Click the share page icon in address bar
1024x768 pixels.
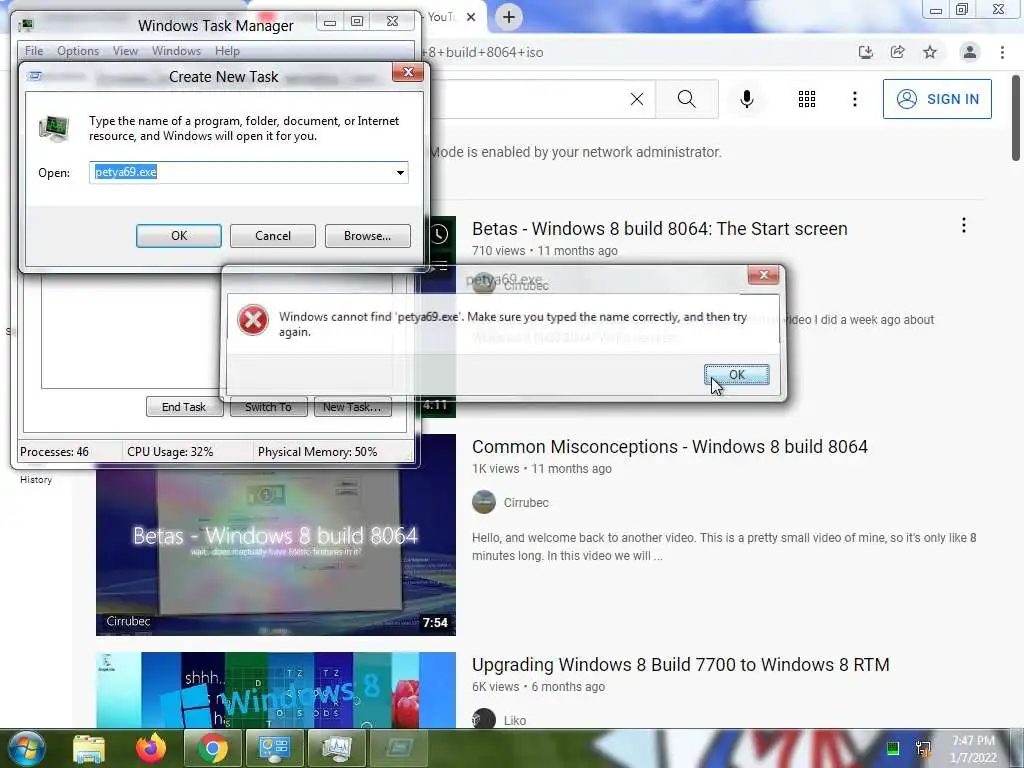(898, 52)
